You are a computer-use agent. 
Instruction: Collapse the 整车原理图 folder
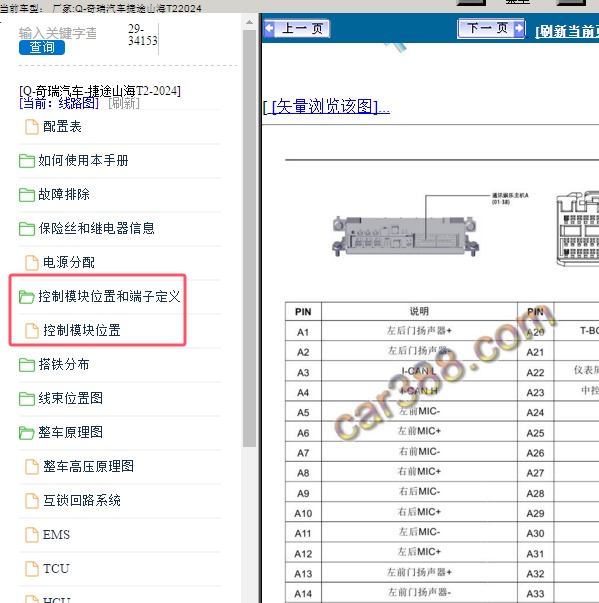click(x=71, y=432)
